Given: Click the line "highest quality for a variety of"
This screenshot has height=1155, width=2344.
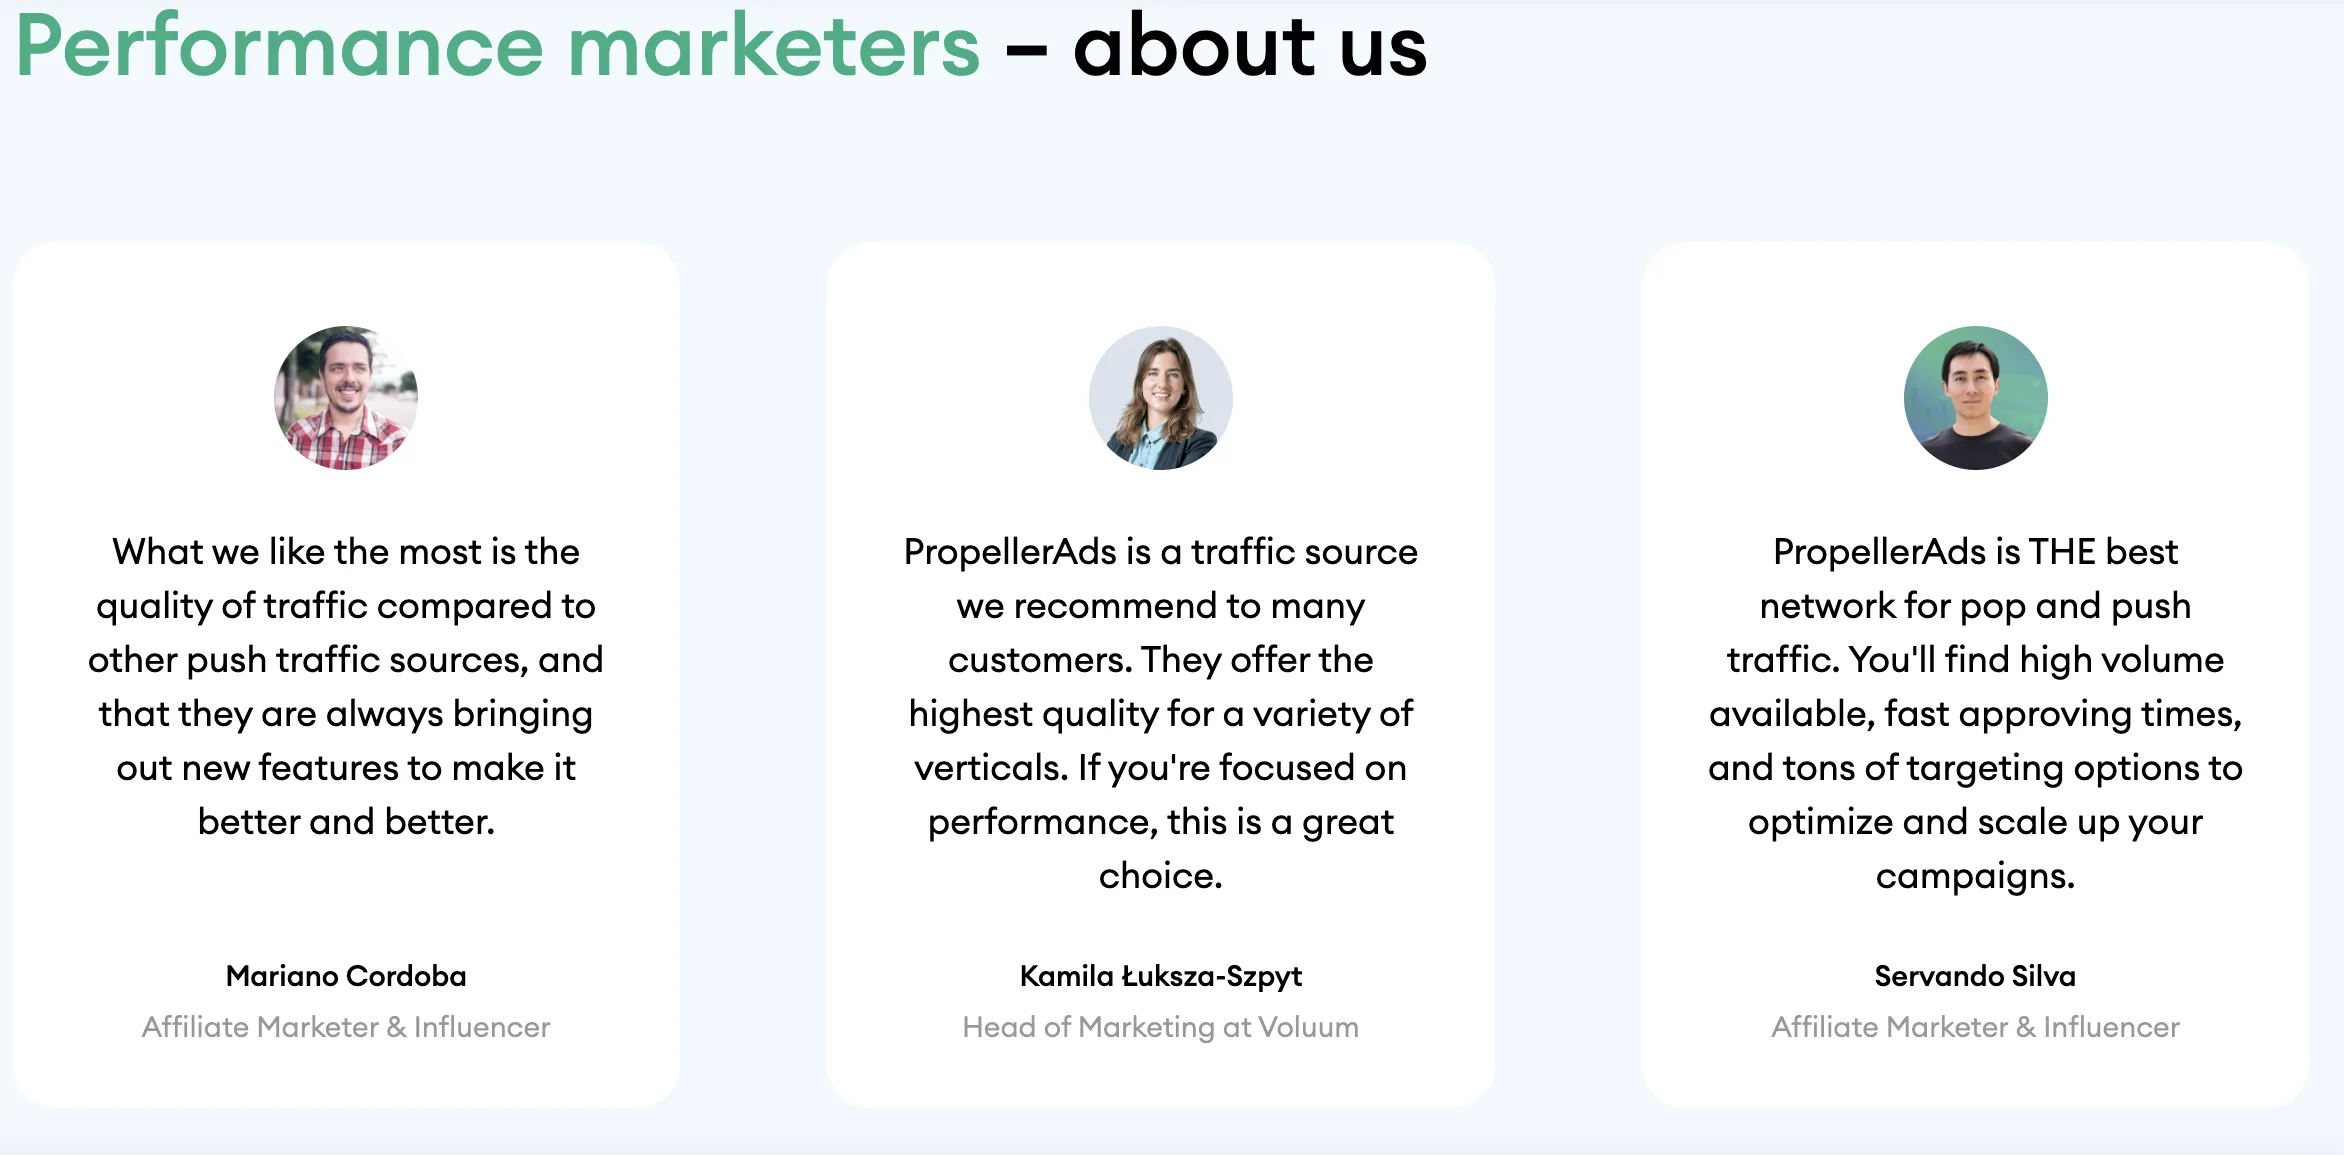Looking at the screenshot, I should 1160,714.
